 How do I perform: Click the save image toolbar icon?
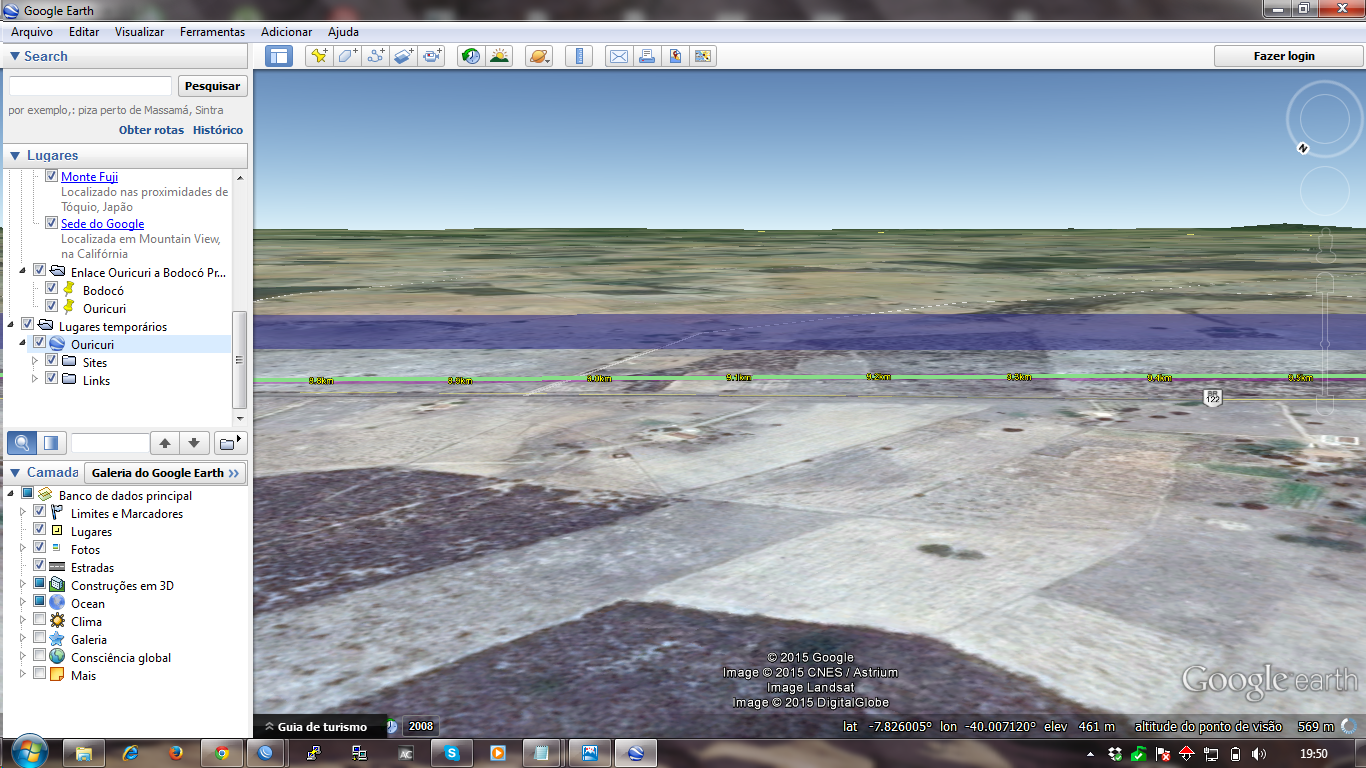click(675, 56)
